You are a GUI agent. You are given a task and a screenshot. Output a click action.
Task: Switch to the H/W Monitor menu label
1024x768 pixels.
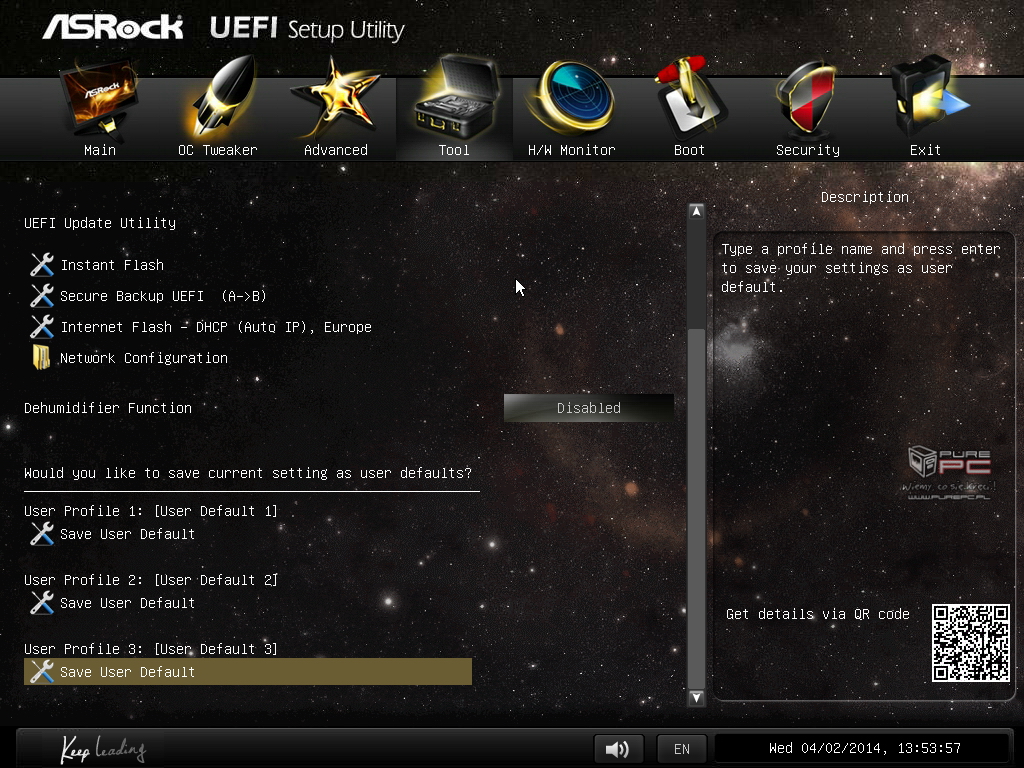[571, 150]
